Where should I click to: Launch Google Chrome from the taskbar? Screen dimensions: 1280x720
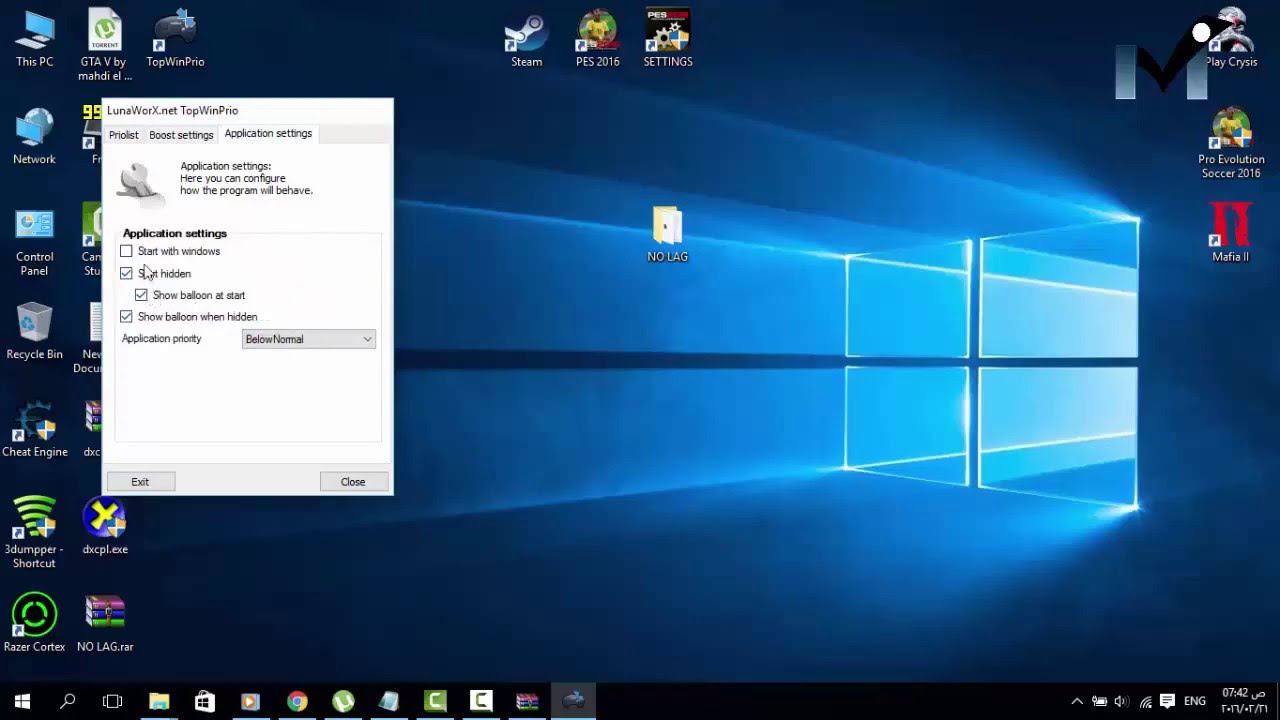[x=297, y=701]
